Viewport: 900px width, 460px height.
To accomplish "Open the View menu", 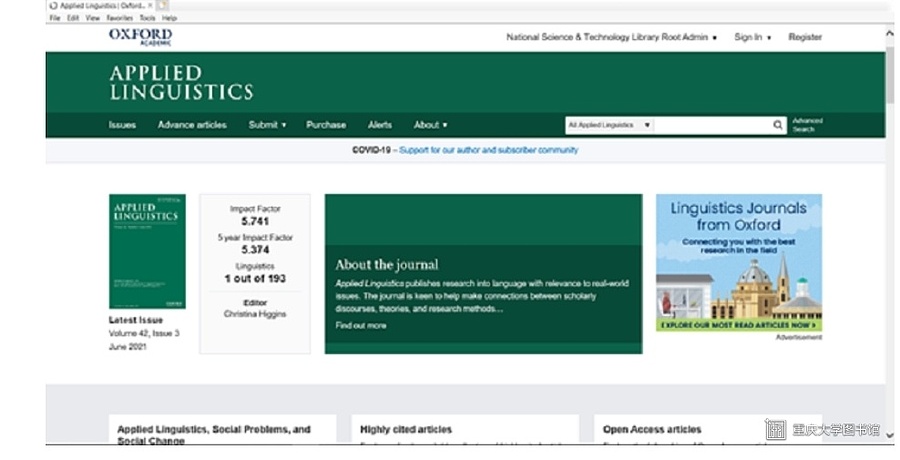I will (x=92, y=18).
